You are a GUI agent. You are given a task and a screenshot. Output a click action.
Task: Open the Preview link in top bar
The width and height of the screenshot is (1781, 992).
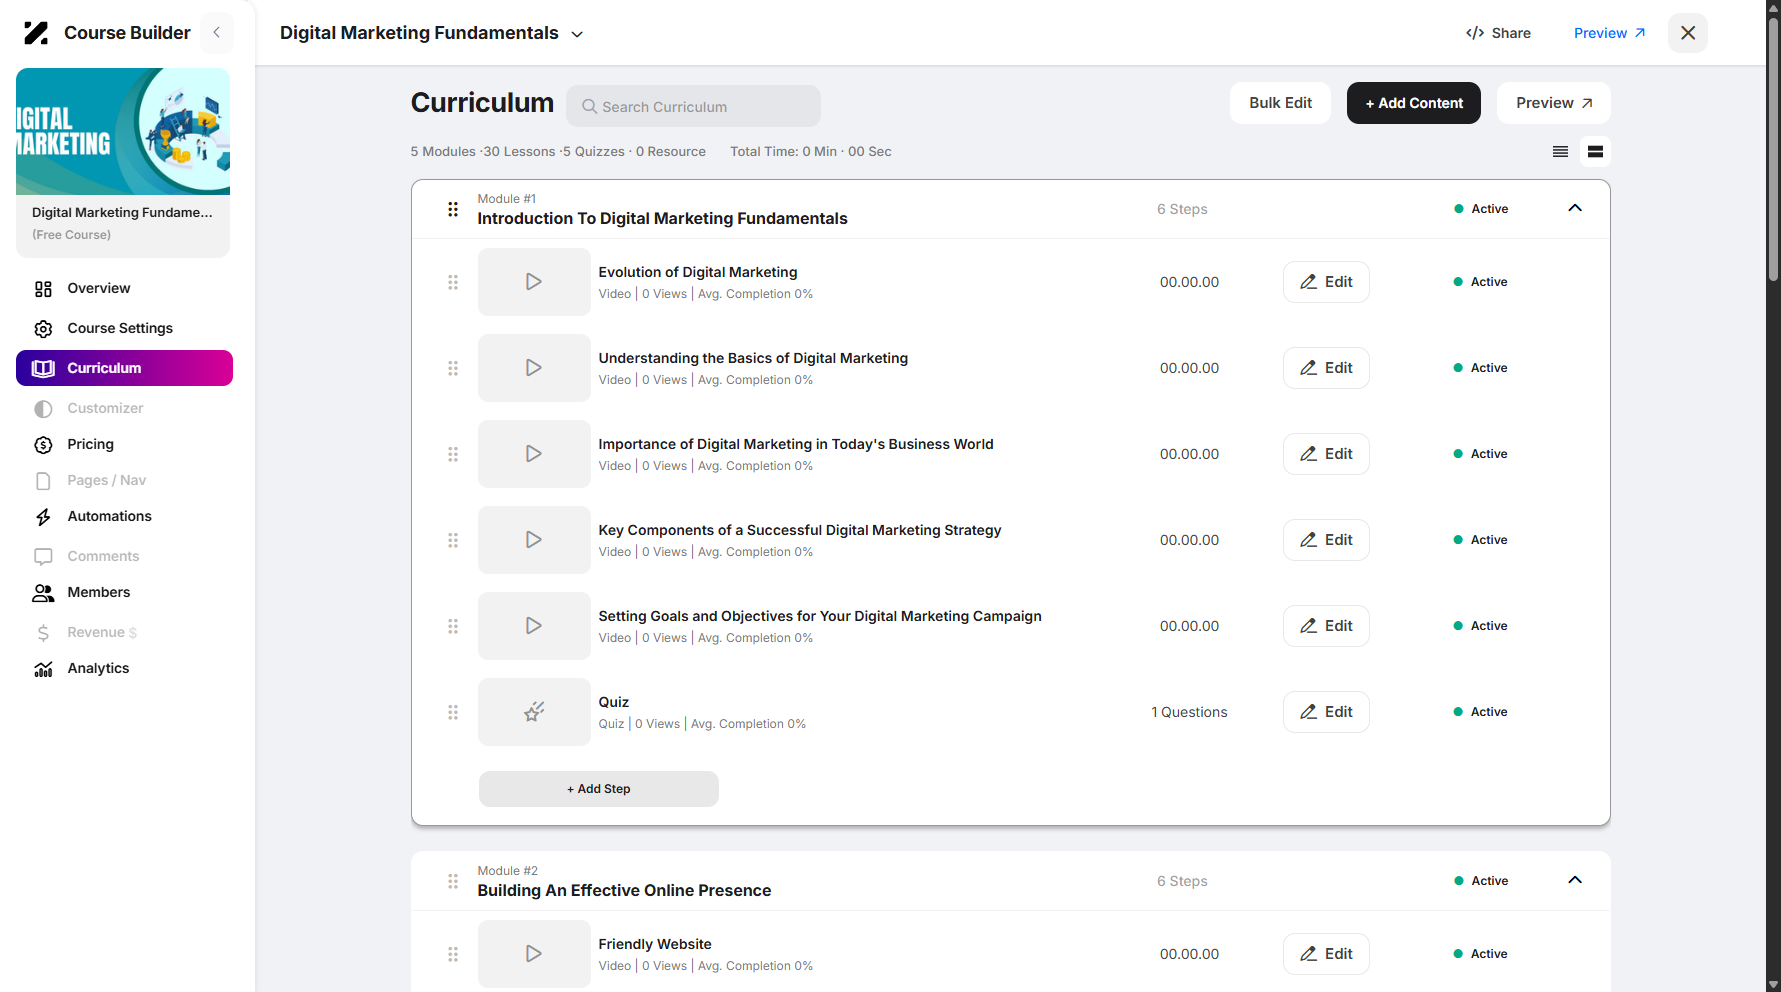[1609, 33]
